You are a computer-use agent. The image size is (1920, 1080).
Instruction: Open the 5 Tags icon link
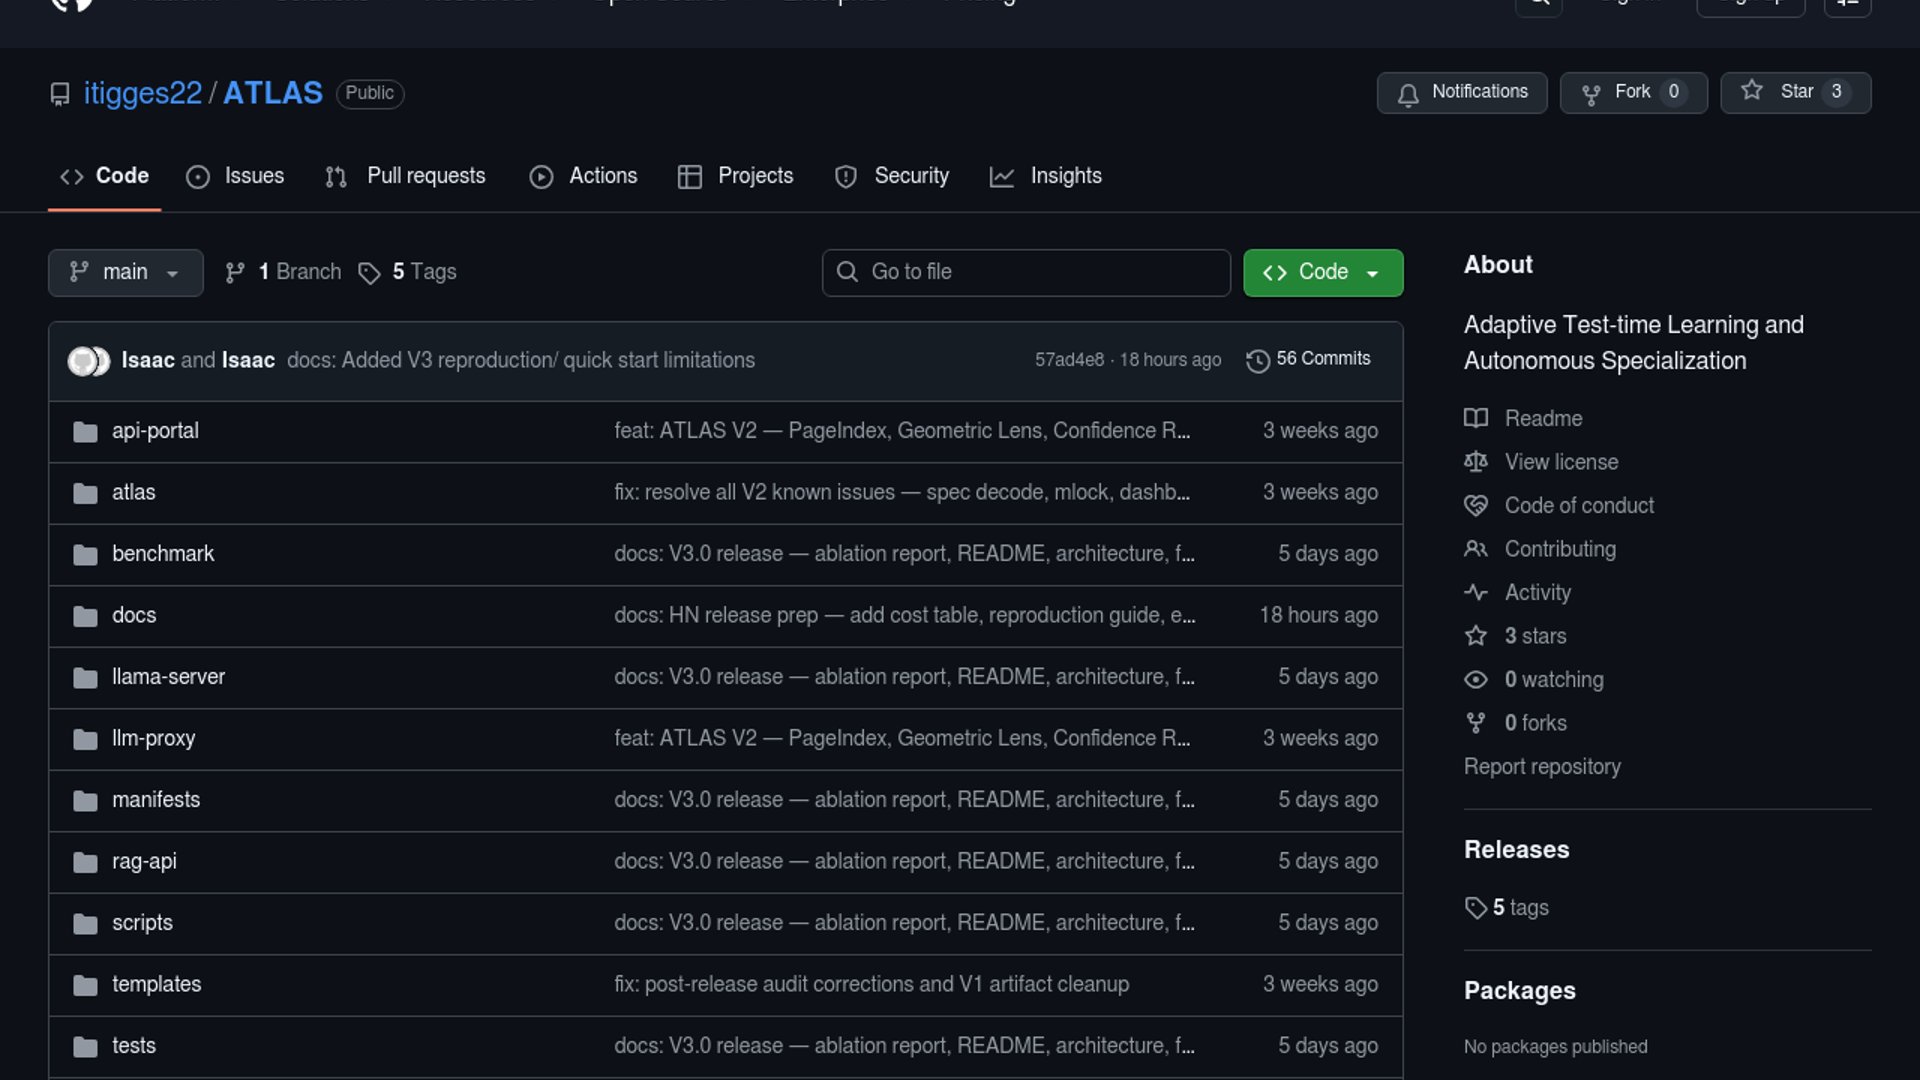(x=370, y=273)
